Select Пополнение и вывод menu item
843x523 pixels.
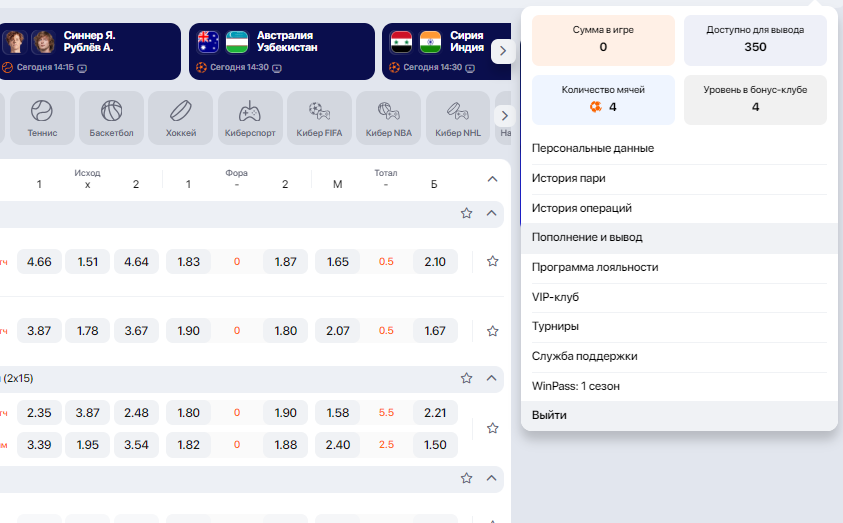tap(679, 238)
